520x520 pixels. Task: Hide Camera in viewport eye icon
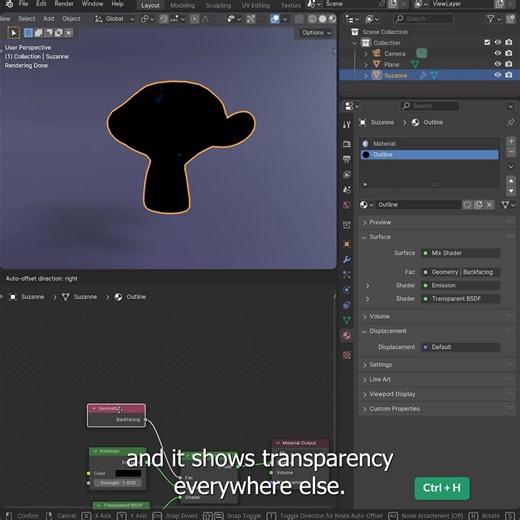pos(498,53)
